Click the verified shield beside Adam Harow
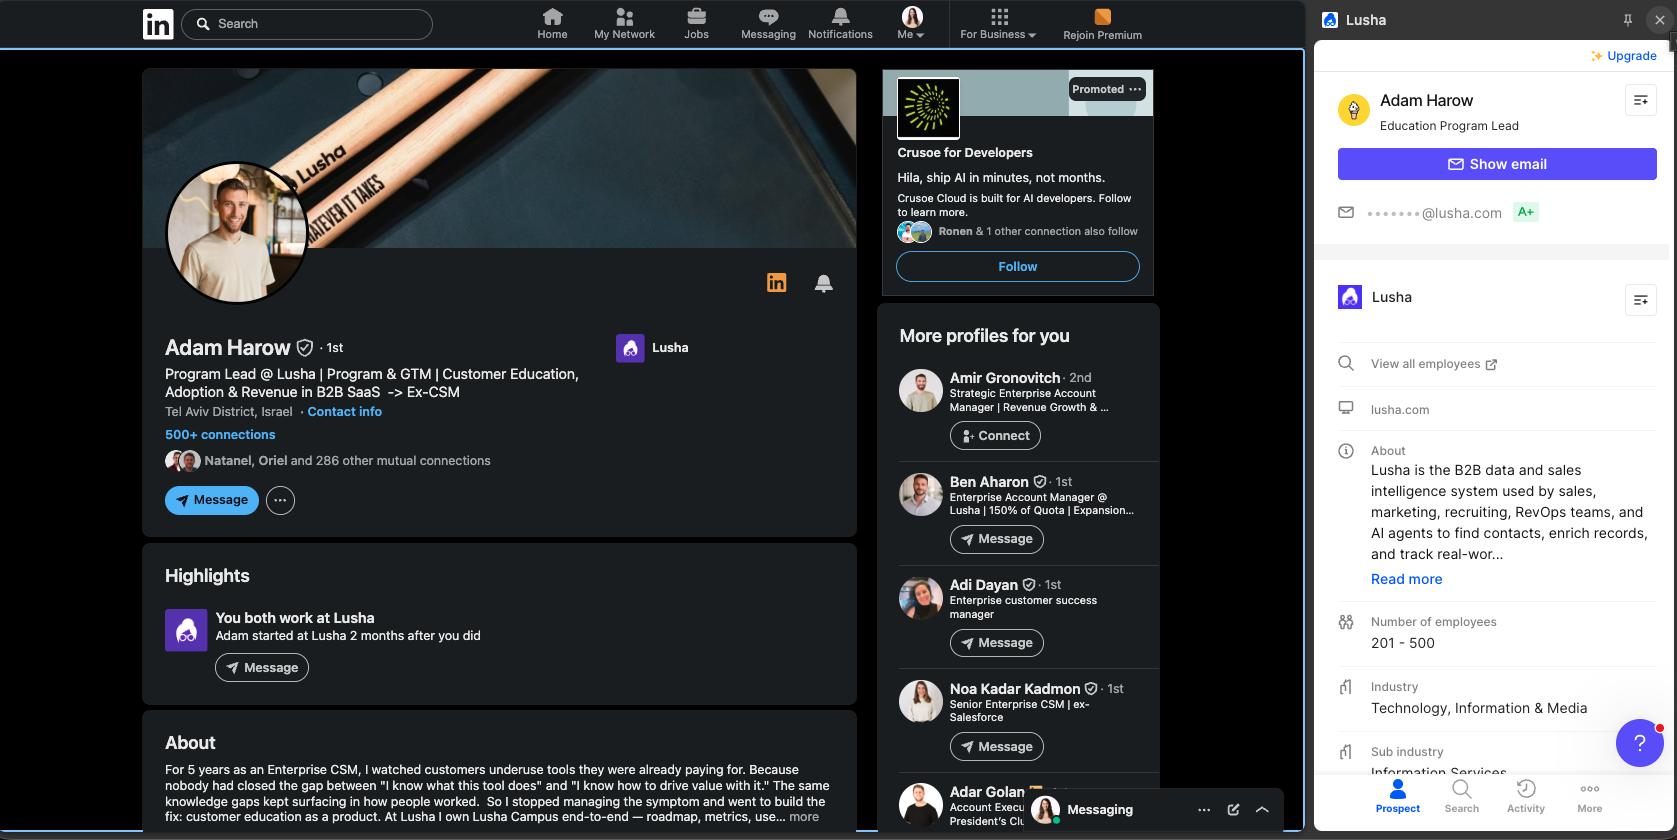Viewport: 1677px width, 840px height. [x=305, y=348]
